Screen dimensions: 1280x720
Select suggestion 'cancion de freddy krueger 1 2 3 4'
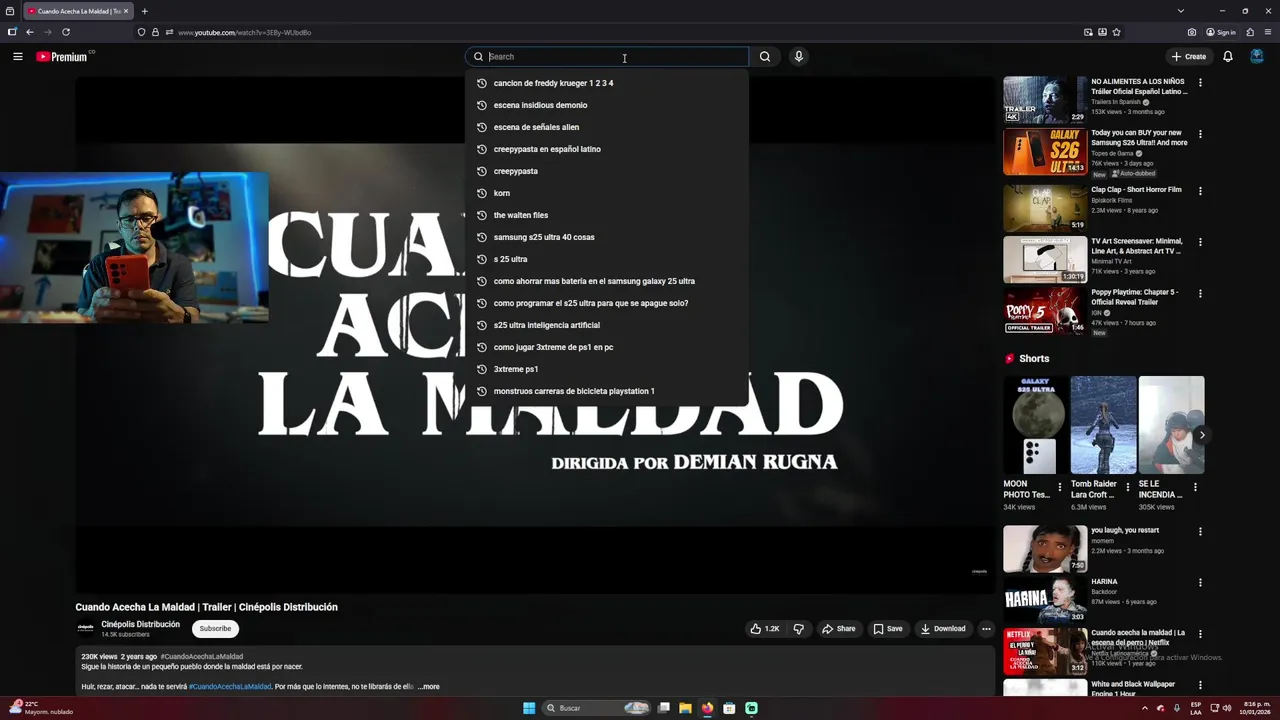point(607,83)
